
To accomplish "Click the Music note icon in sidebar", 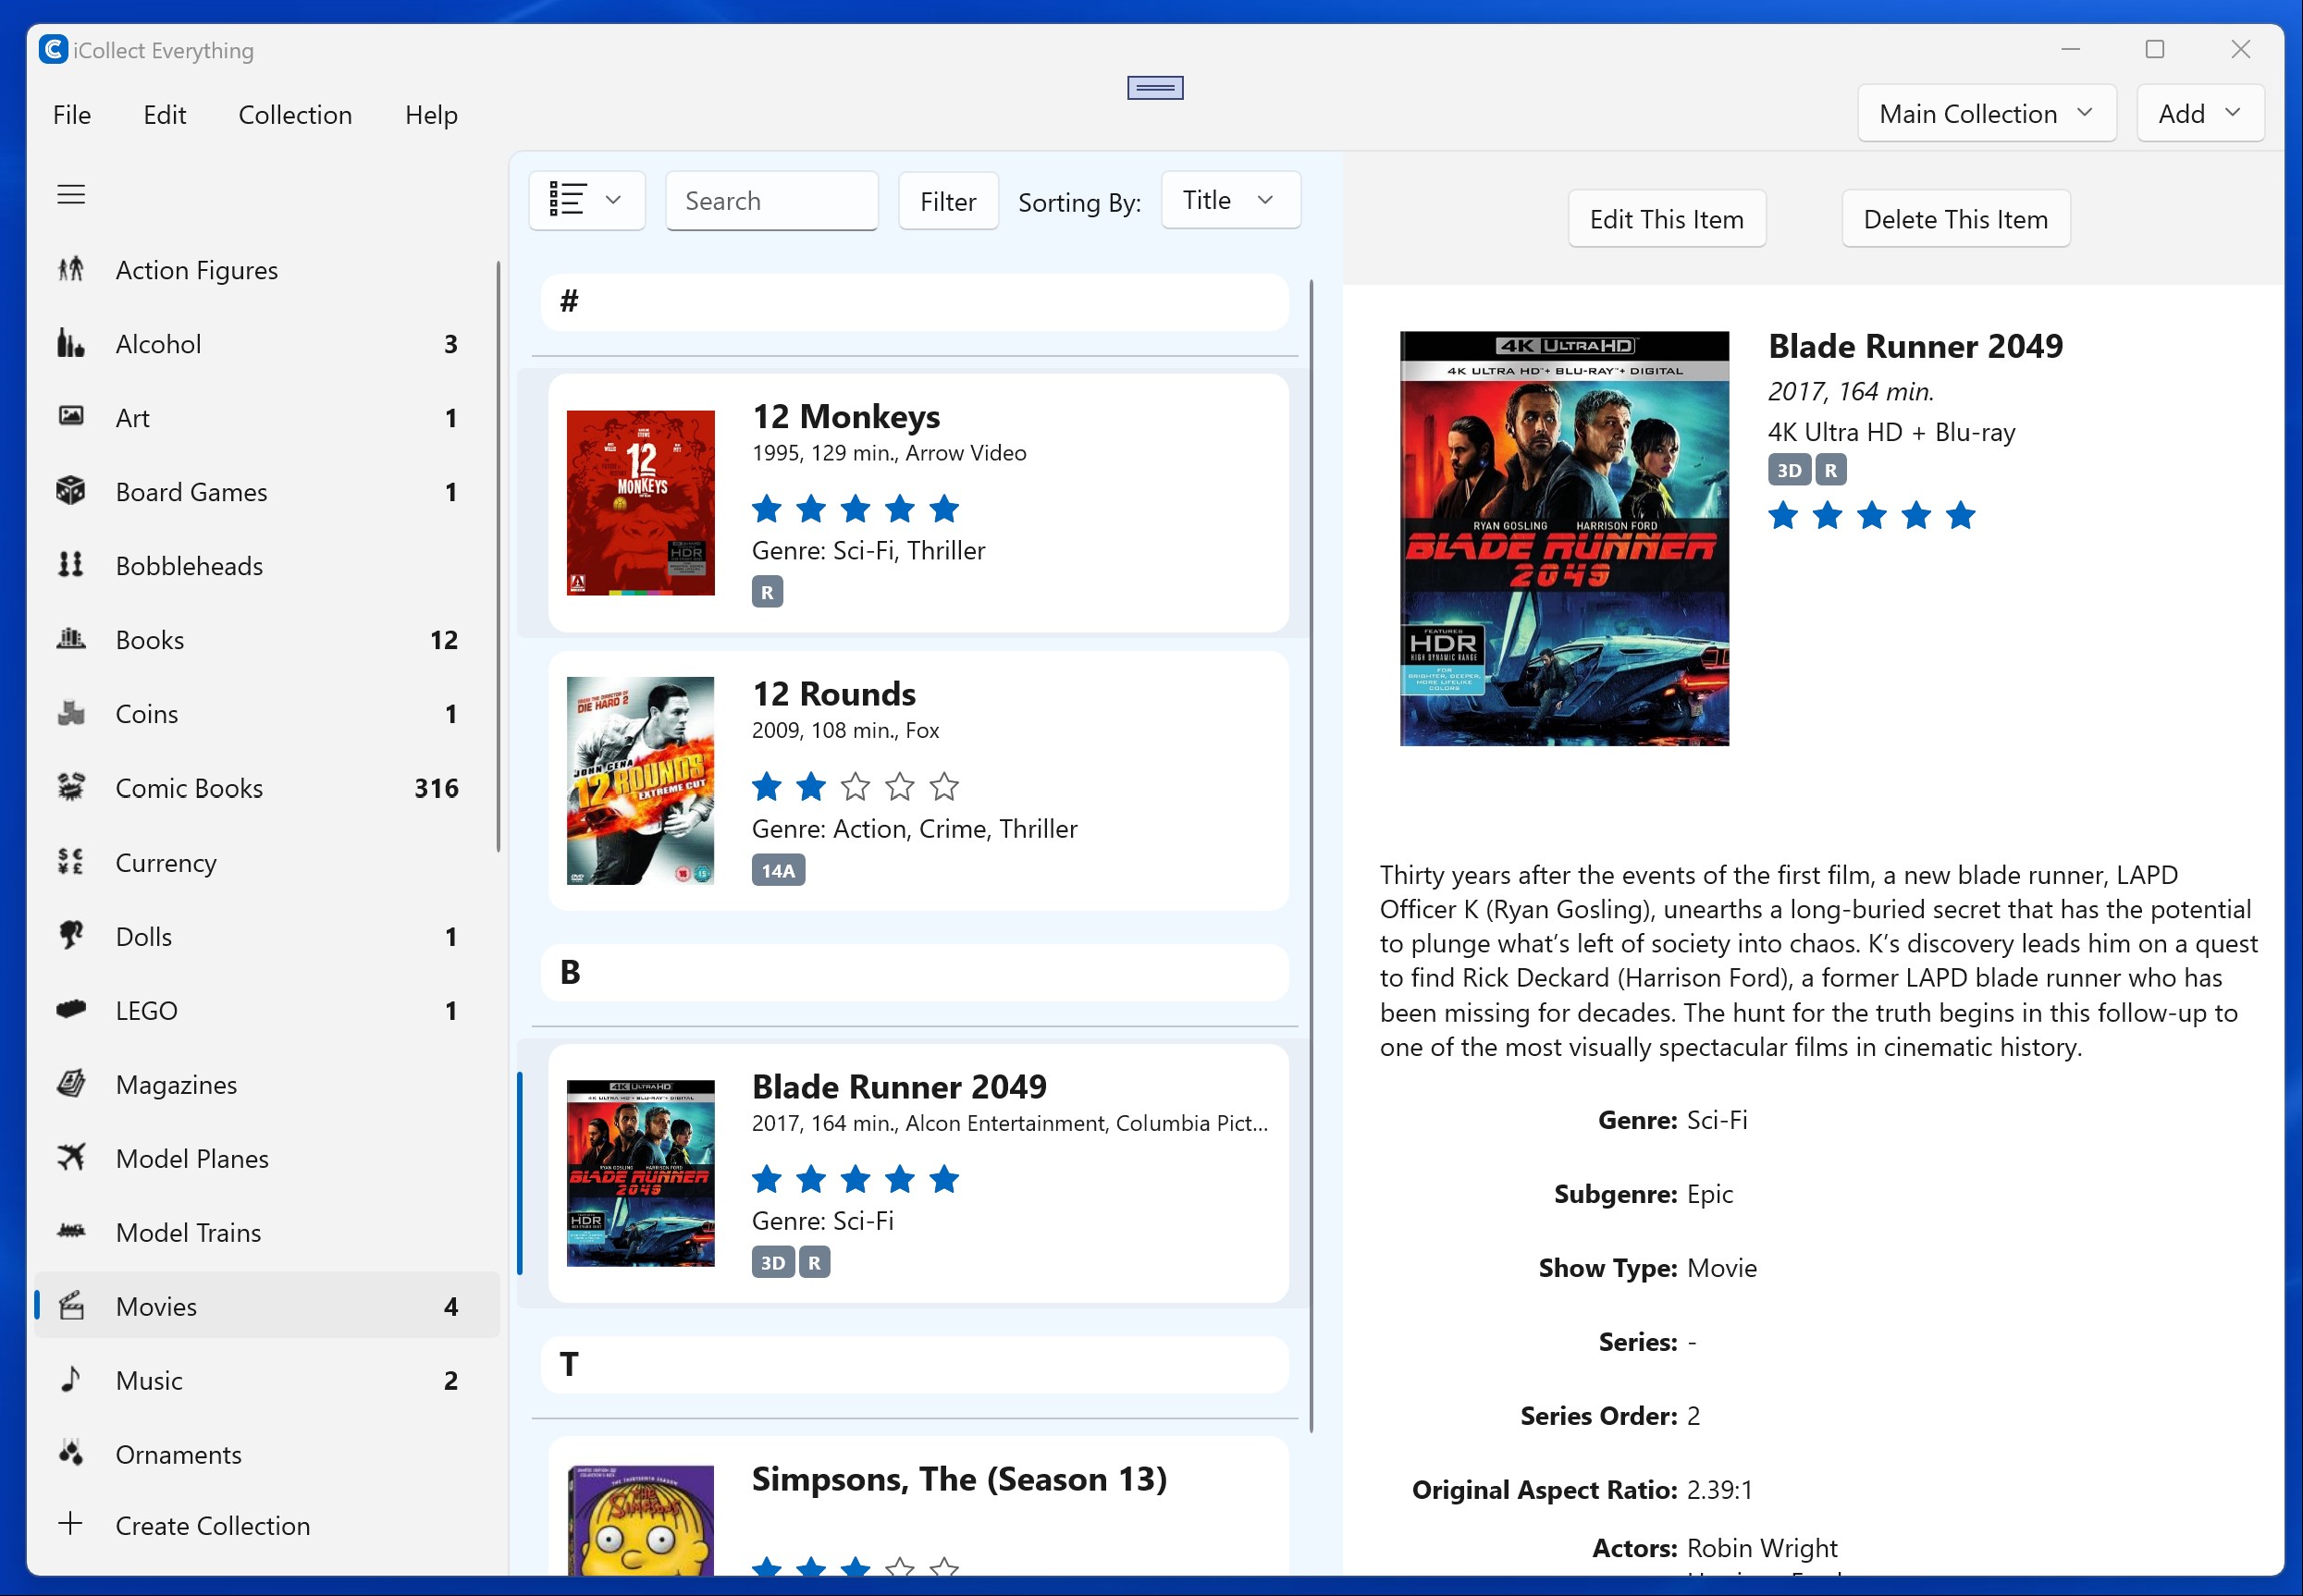I will pyautogui.click(x=70, y=1380).
